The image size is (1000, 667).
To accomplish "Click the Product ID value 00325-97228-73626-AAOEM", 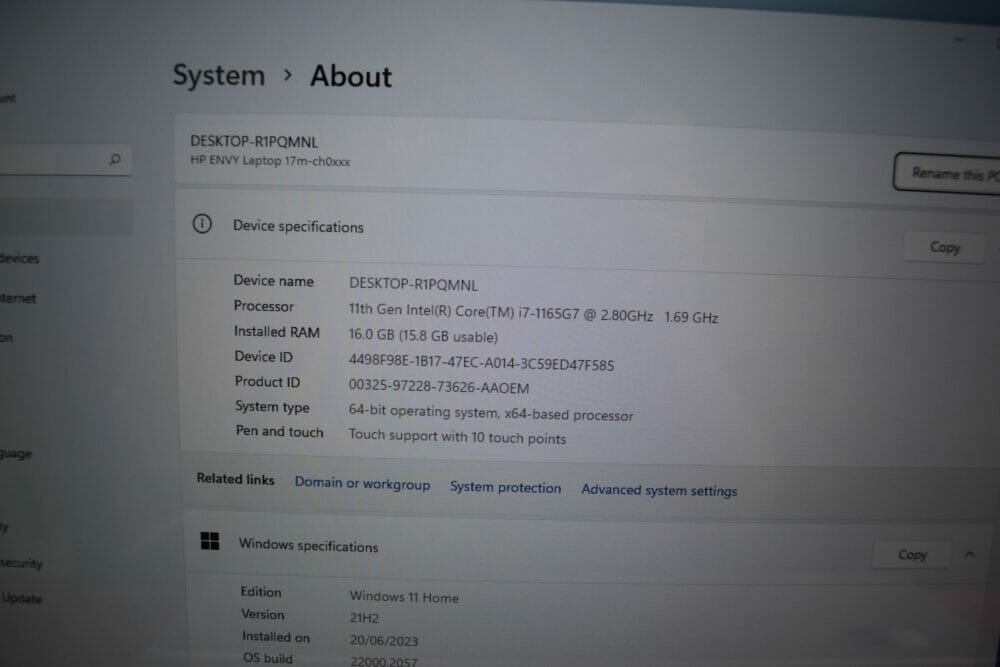I will [439, 386].
